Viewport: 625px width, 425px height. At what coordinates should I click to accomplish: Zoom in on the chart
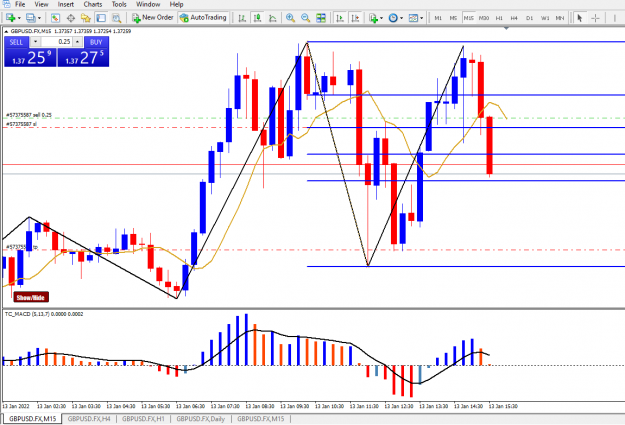point(290,18)
